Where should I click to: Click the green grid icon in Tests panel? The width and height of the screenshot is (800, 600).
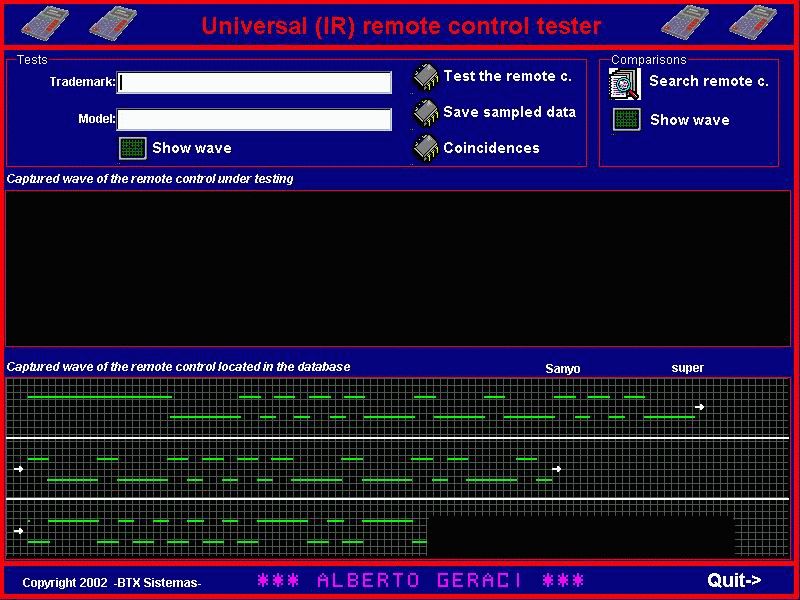click(133, 148)
